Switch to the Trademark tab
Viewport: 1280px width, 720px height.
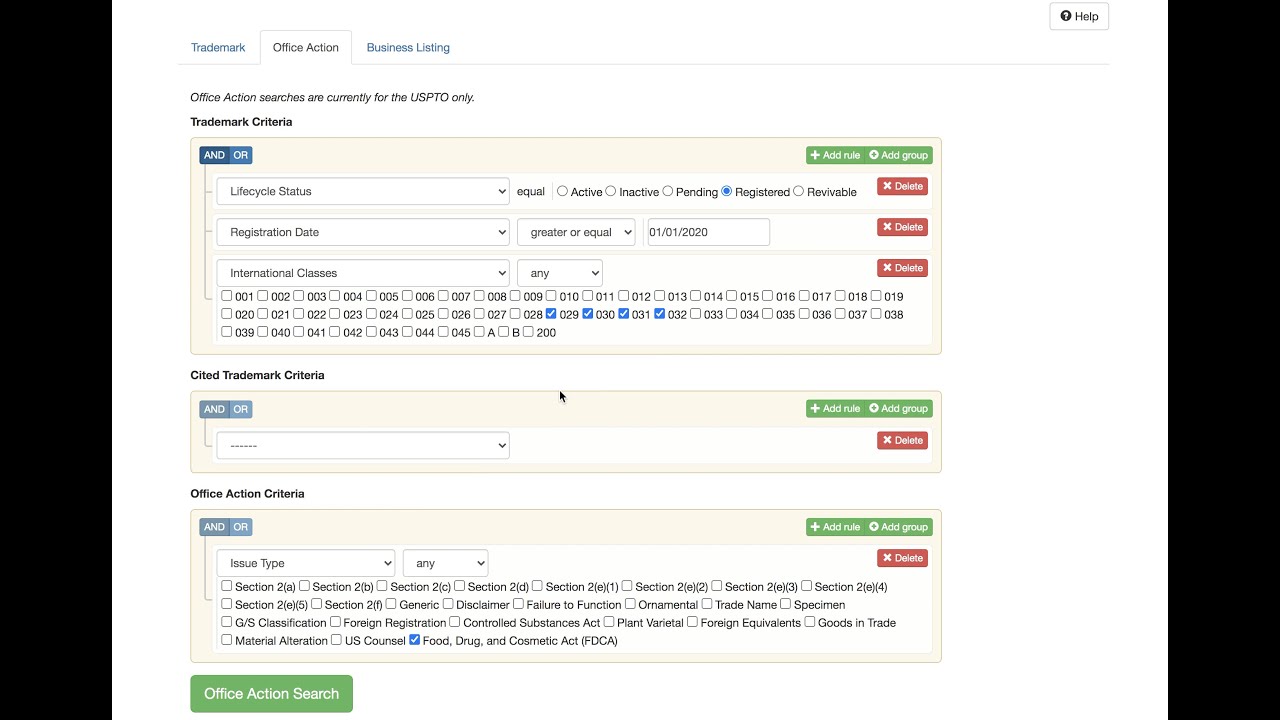(x=218, y=47)
